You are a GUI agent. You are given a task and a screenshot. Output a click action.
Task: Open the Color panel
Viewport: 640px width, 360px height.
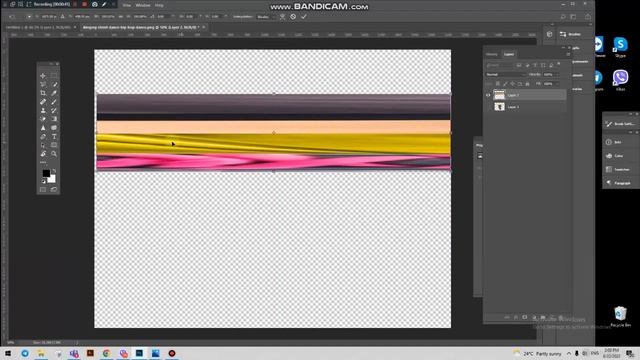[615, 156]
